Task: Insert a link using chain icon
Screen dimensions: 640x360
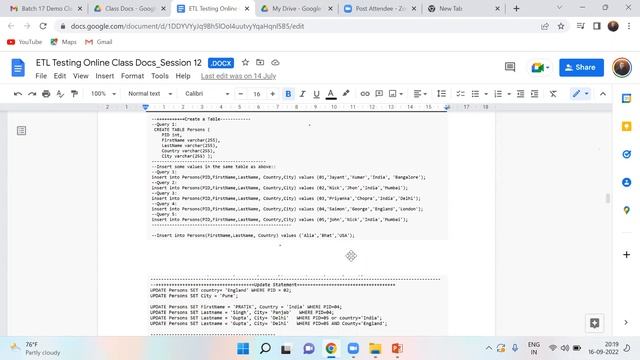Action: pos(365,94)
